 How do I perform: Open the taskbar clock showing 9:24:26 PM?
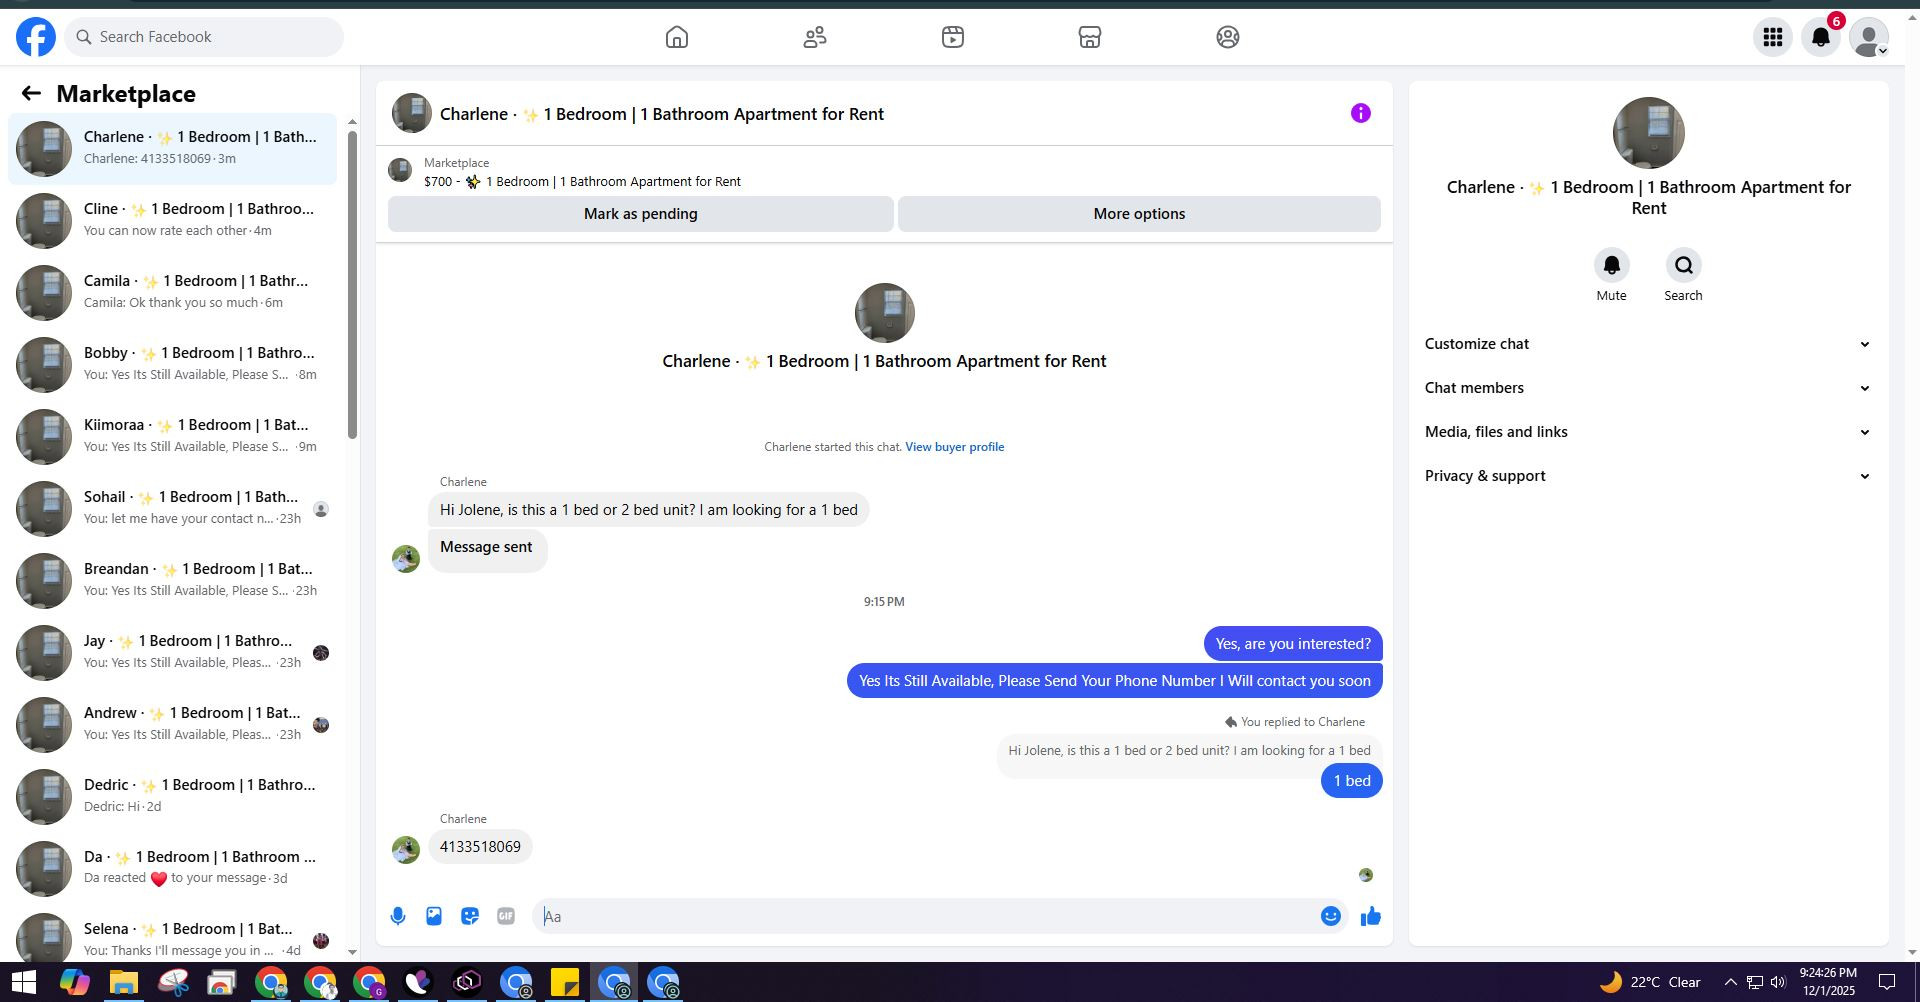pos(1828,982)
